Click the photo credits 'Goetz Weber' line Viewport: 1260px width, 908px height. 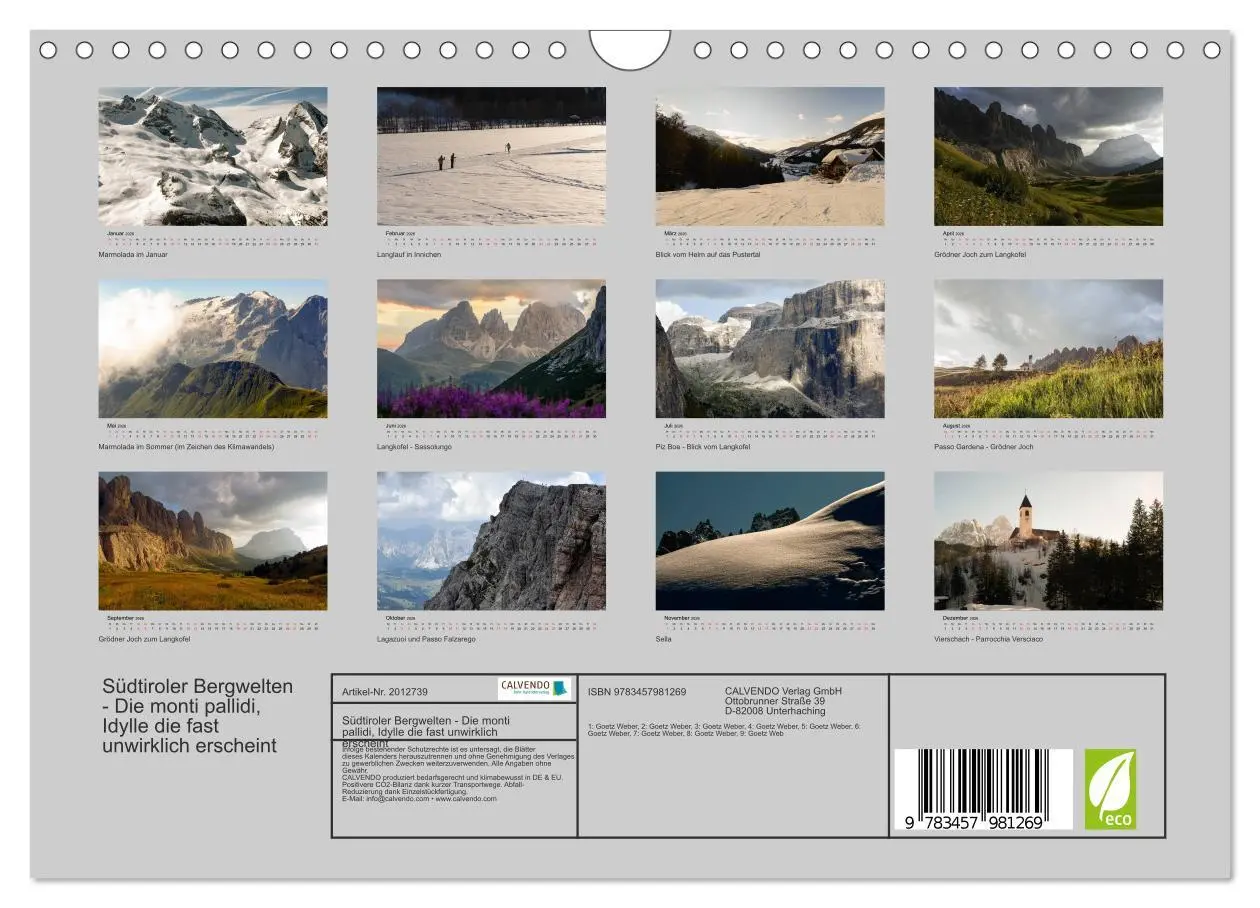click(x=724, y=729)
